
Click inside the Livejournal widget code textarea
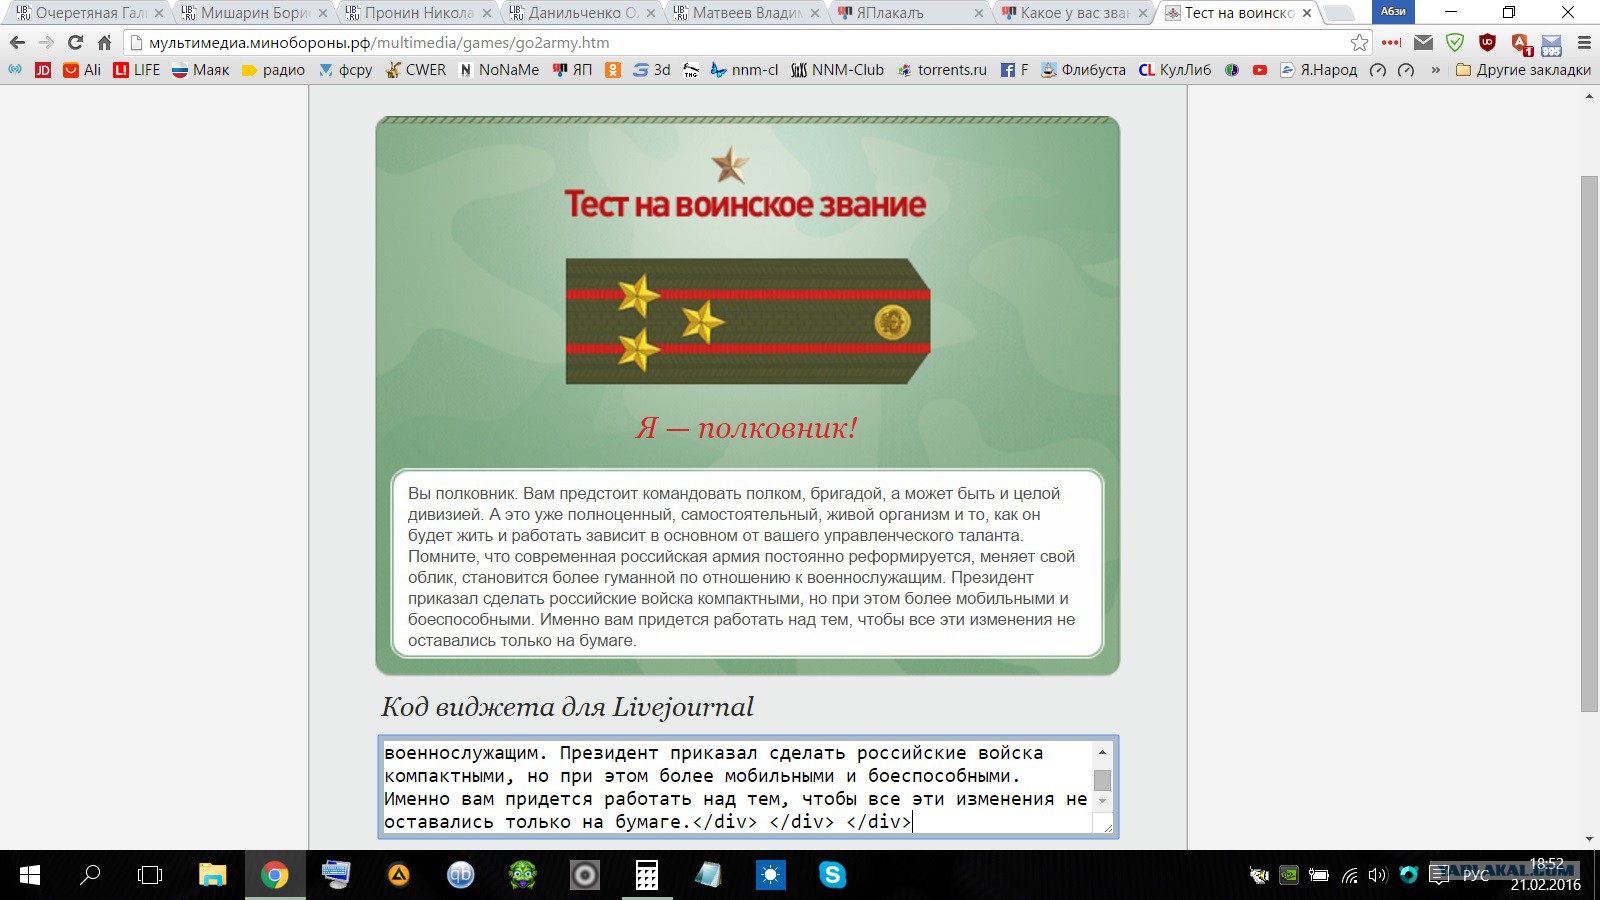coord(738,787)
